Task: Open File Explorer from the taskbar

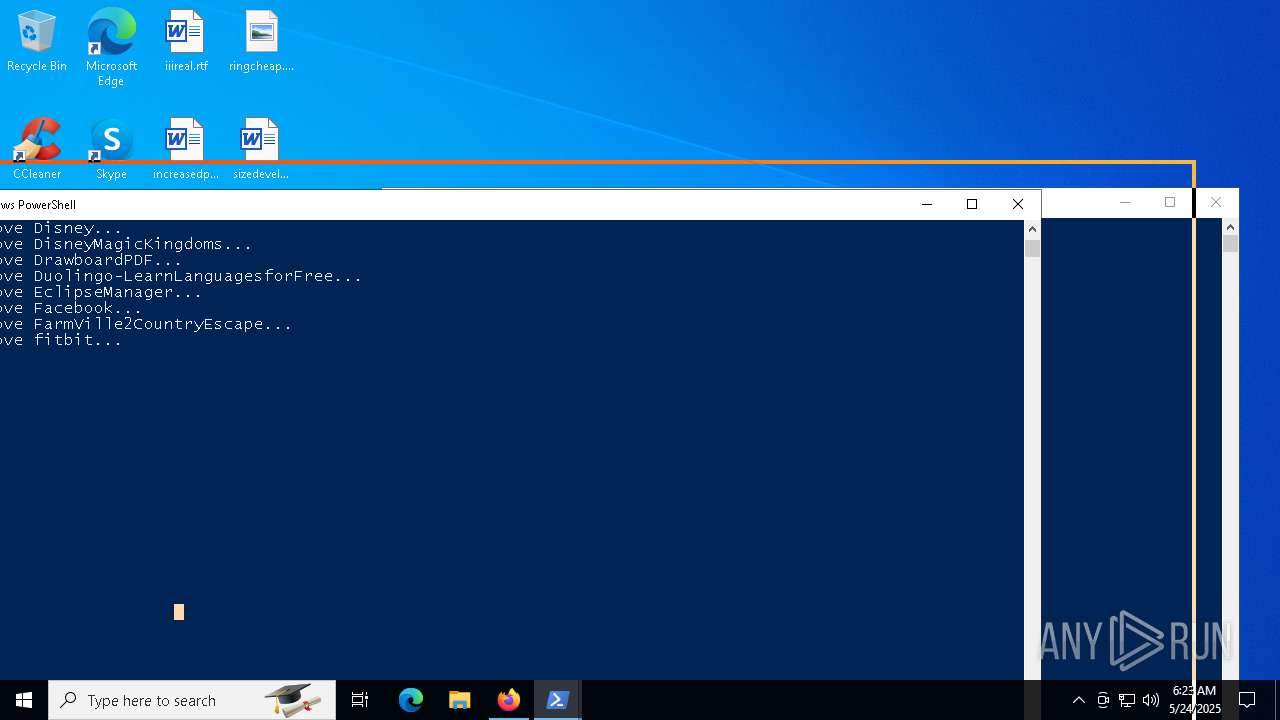Action: pos(460,700)
